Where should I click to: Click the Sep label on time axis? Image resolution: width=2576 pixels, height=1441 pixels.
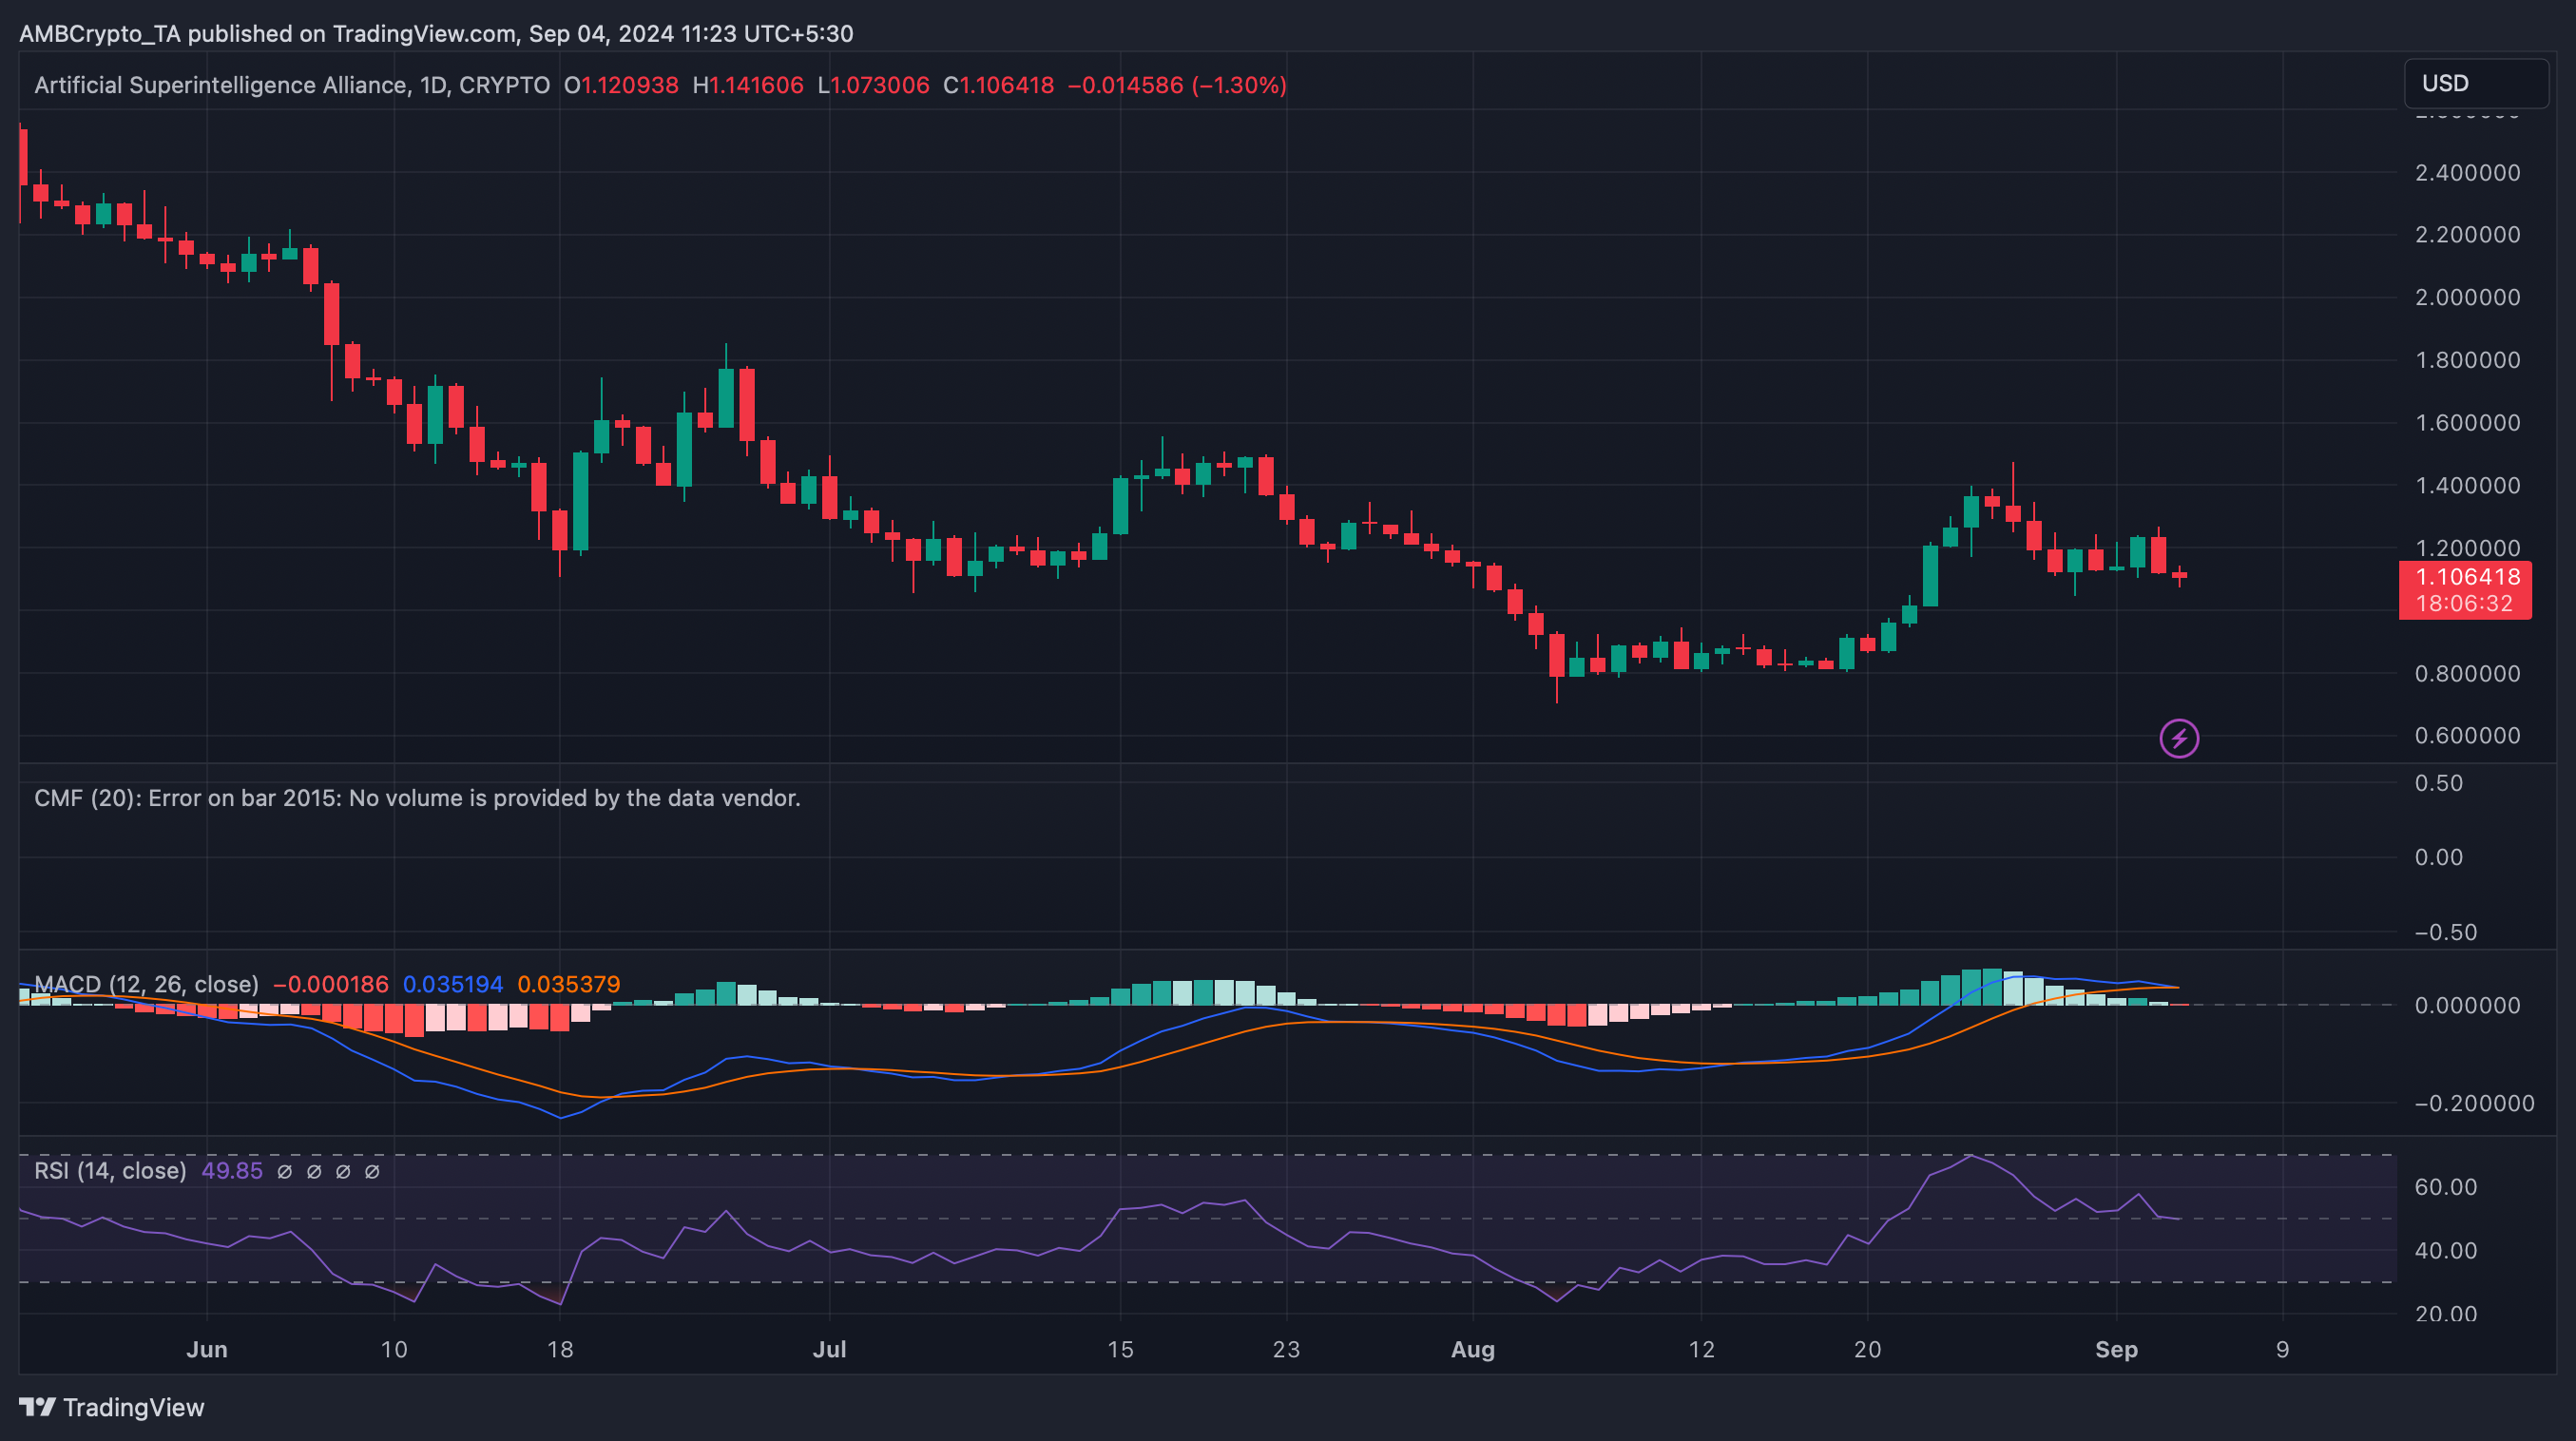tap(2116, 1349)
